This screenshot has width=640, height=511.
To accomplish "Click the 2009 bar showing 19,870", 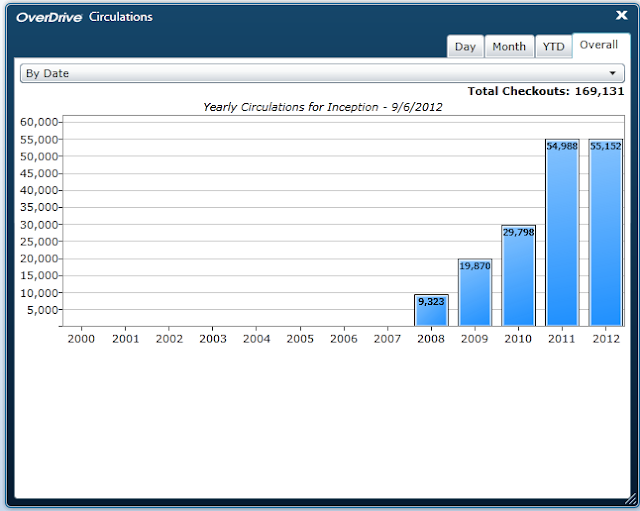I will (x=475, y=292).
